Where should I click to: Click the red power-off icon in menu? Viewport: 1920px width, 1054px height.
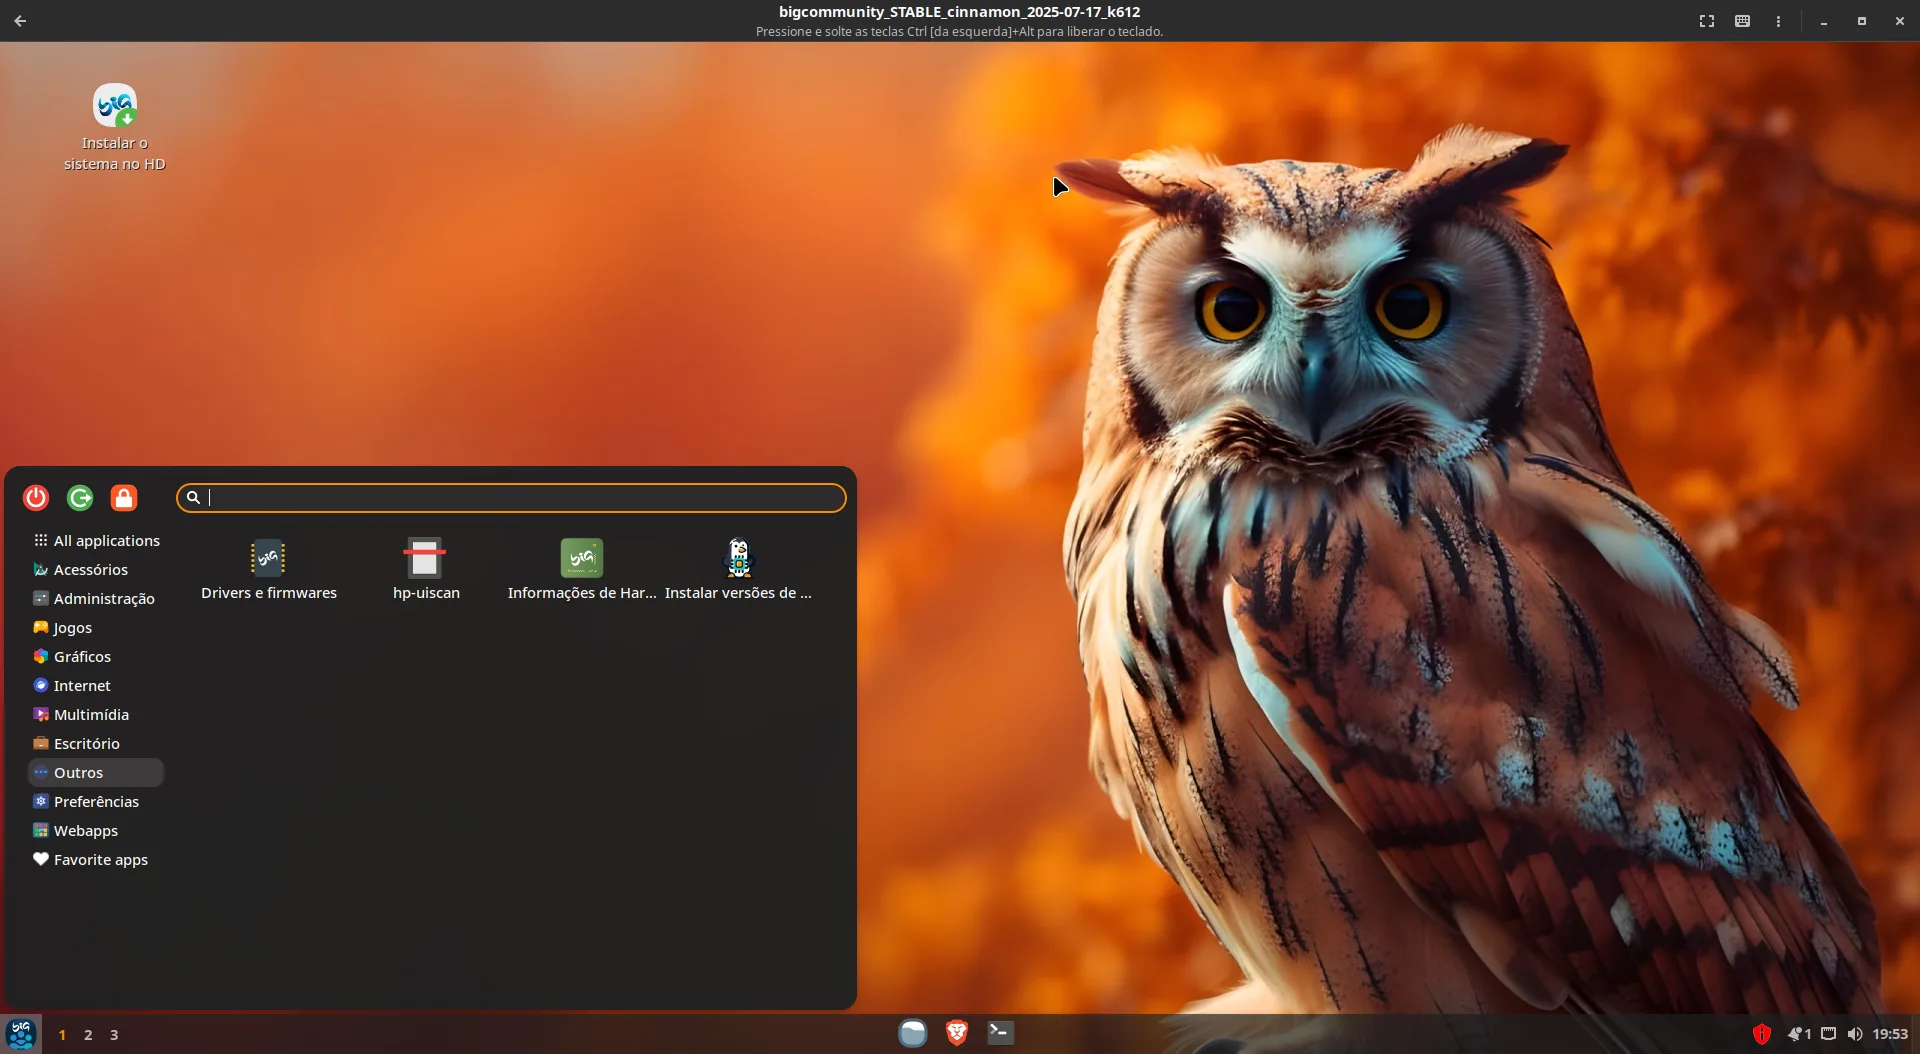(36, 497)
